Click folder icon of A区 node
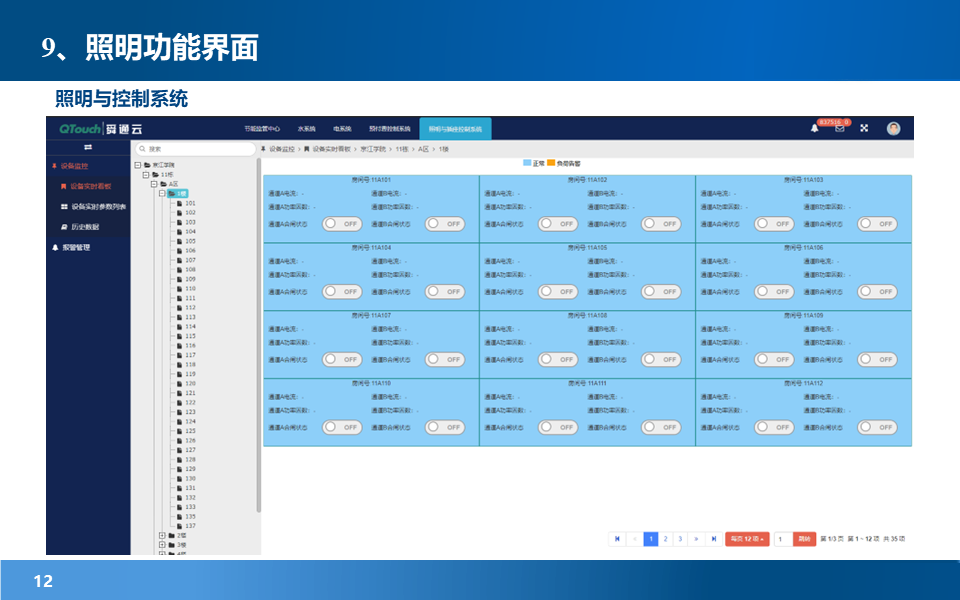This screenshot has height=600, width=960. point(163,184)
